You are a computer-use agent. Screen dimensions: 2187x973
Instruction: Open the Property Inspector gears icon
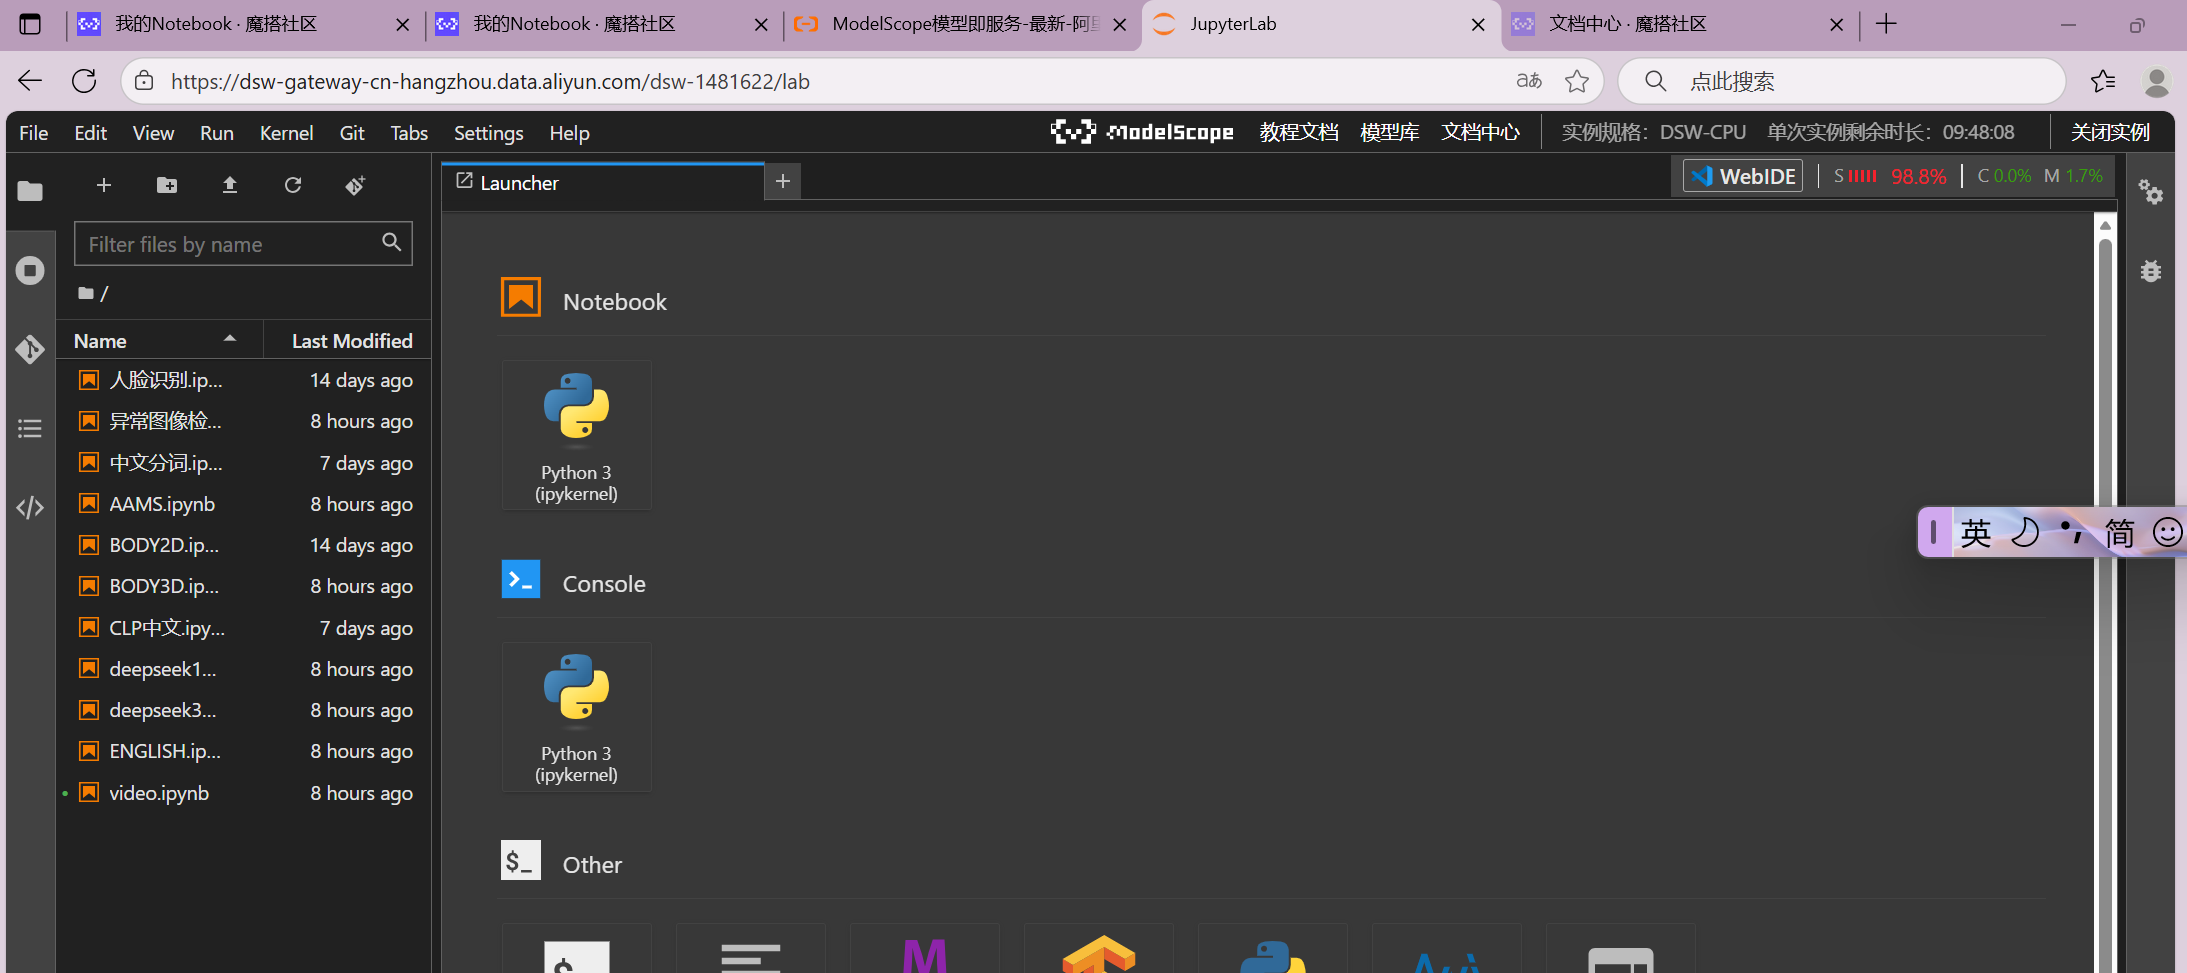(x=2151, y=191)
